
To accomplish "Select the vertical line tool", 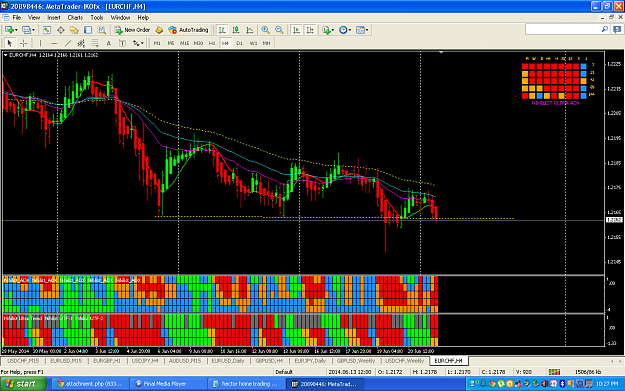I will point(40,43).
